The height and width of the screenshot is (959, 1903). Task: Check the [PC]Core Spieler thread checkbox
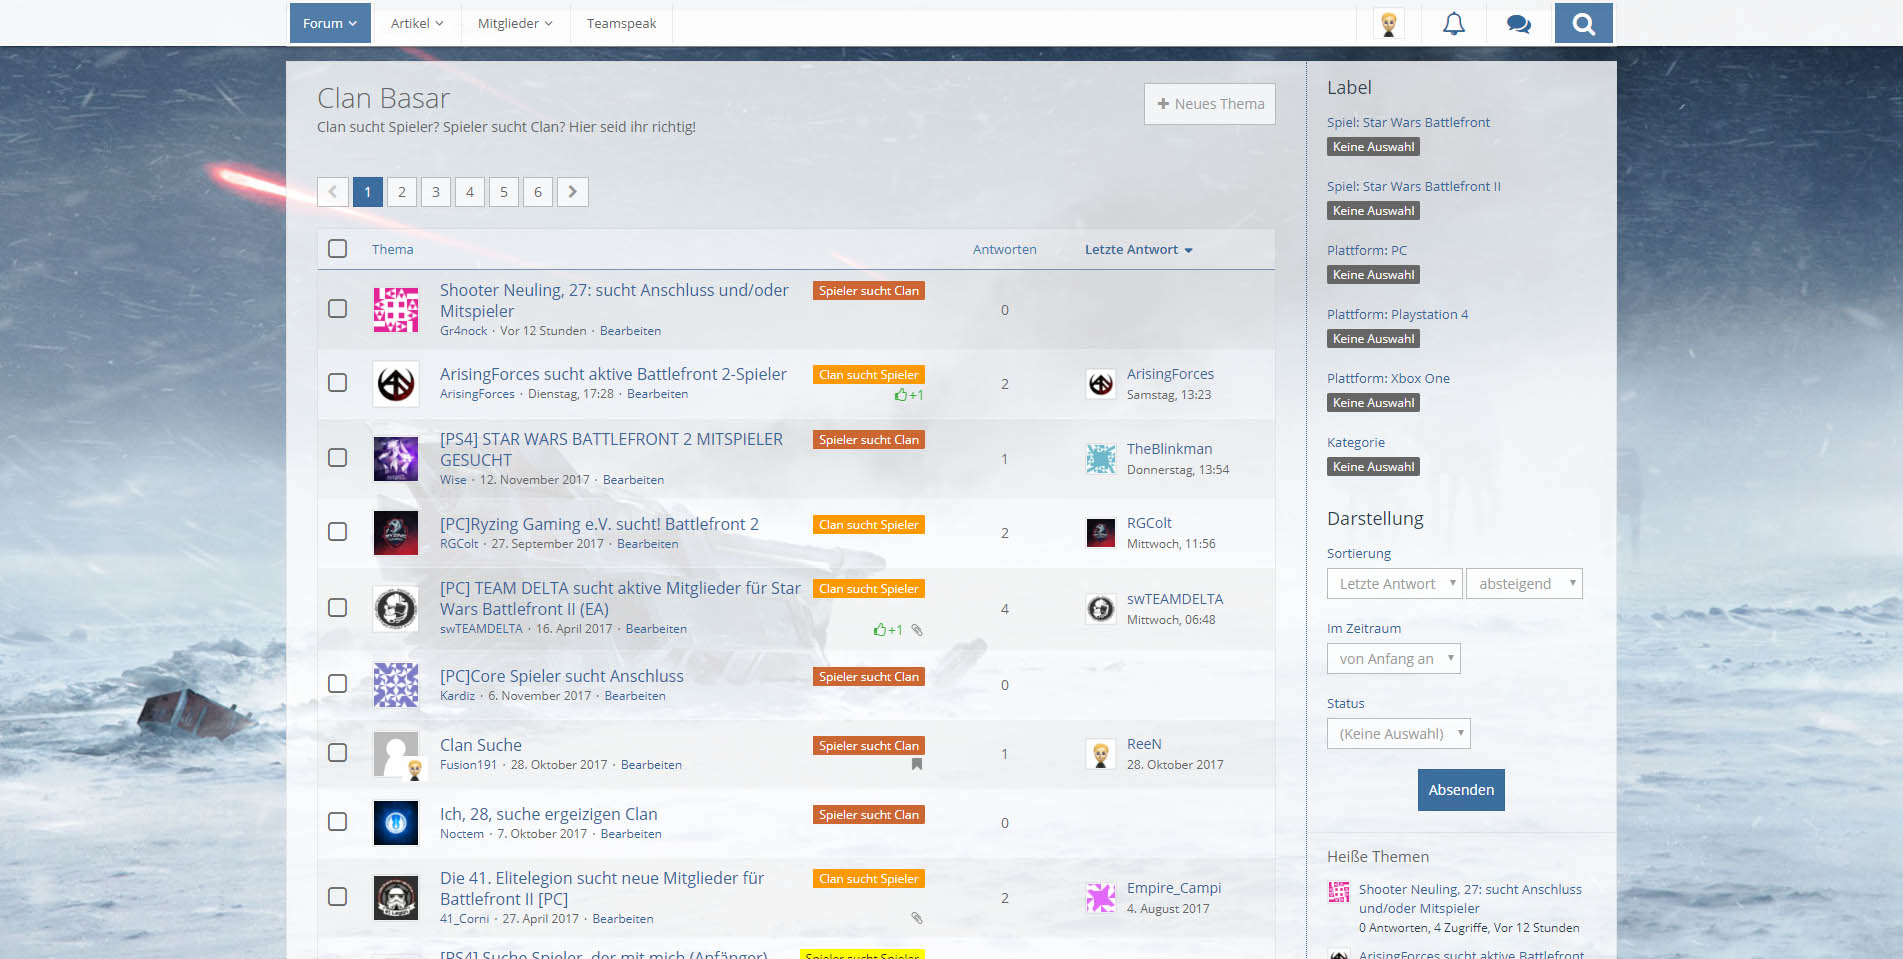338,684
